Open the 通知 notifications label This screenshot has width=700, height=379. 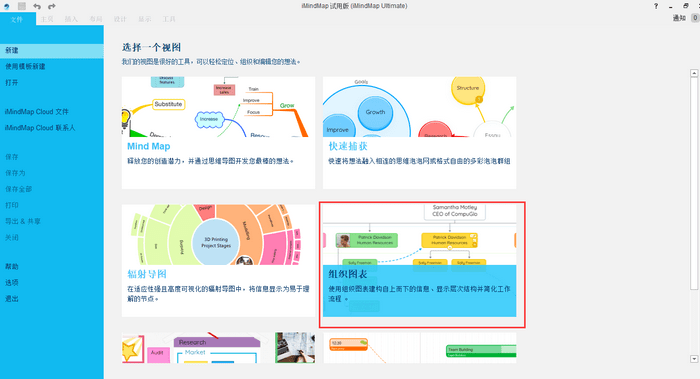point(679,18)
